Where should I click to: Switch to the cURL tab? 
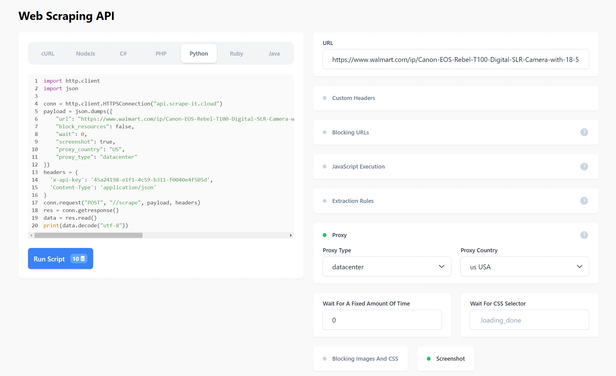click(48, 53)
